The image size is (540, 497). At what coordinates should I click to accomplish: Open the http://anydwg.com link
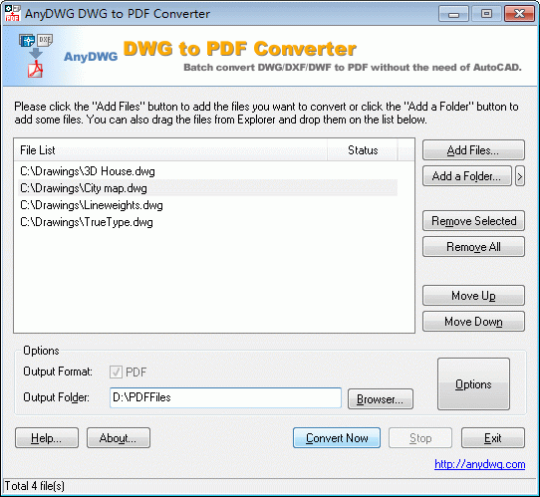tap(480, 464)
